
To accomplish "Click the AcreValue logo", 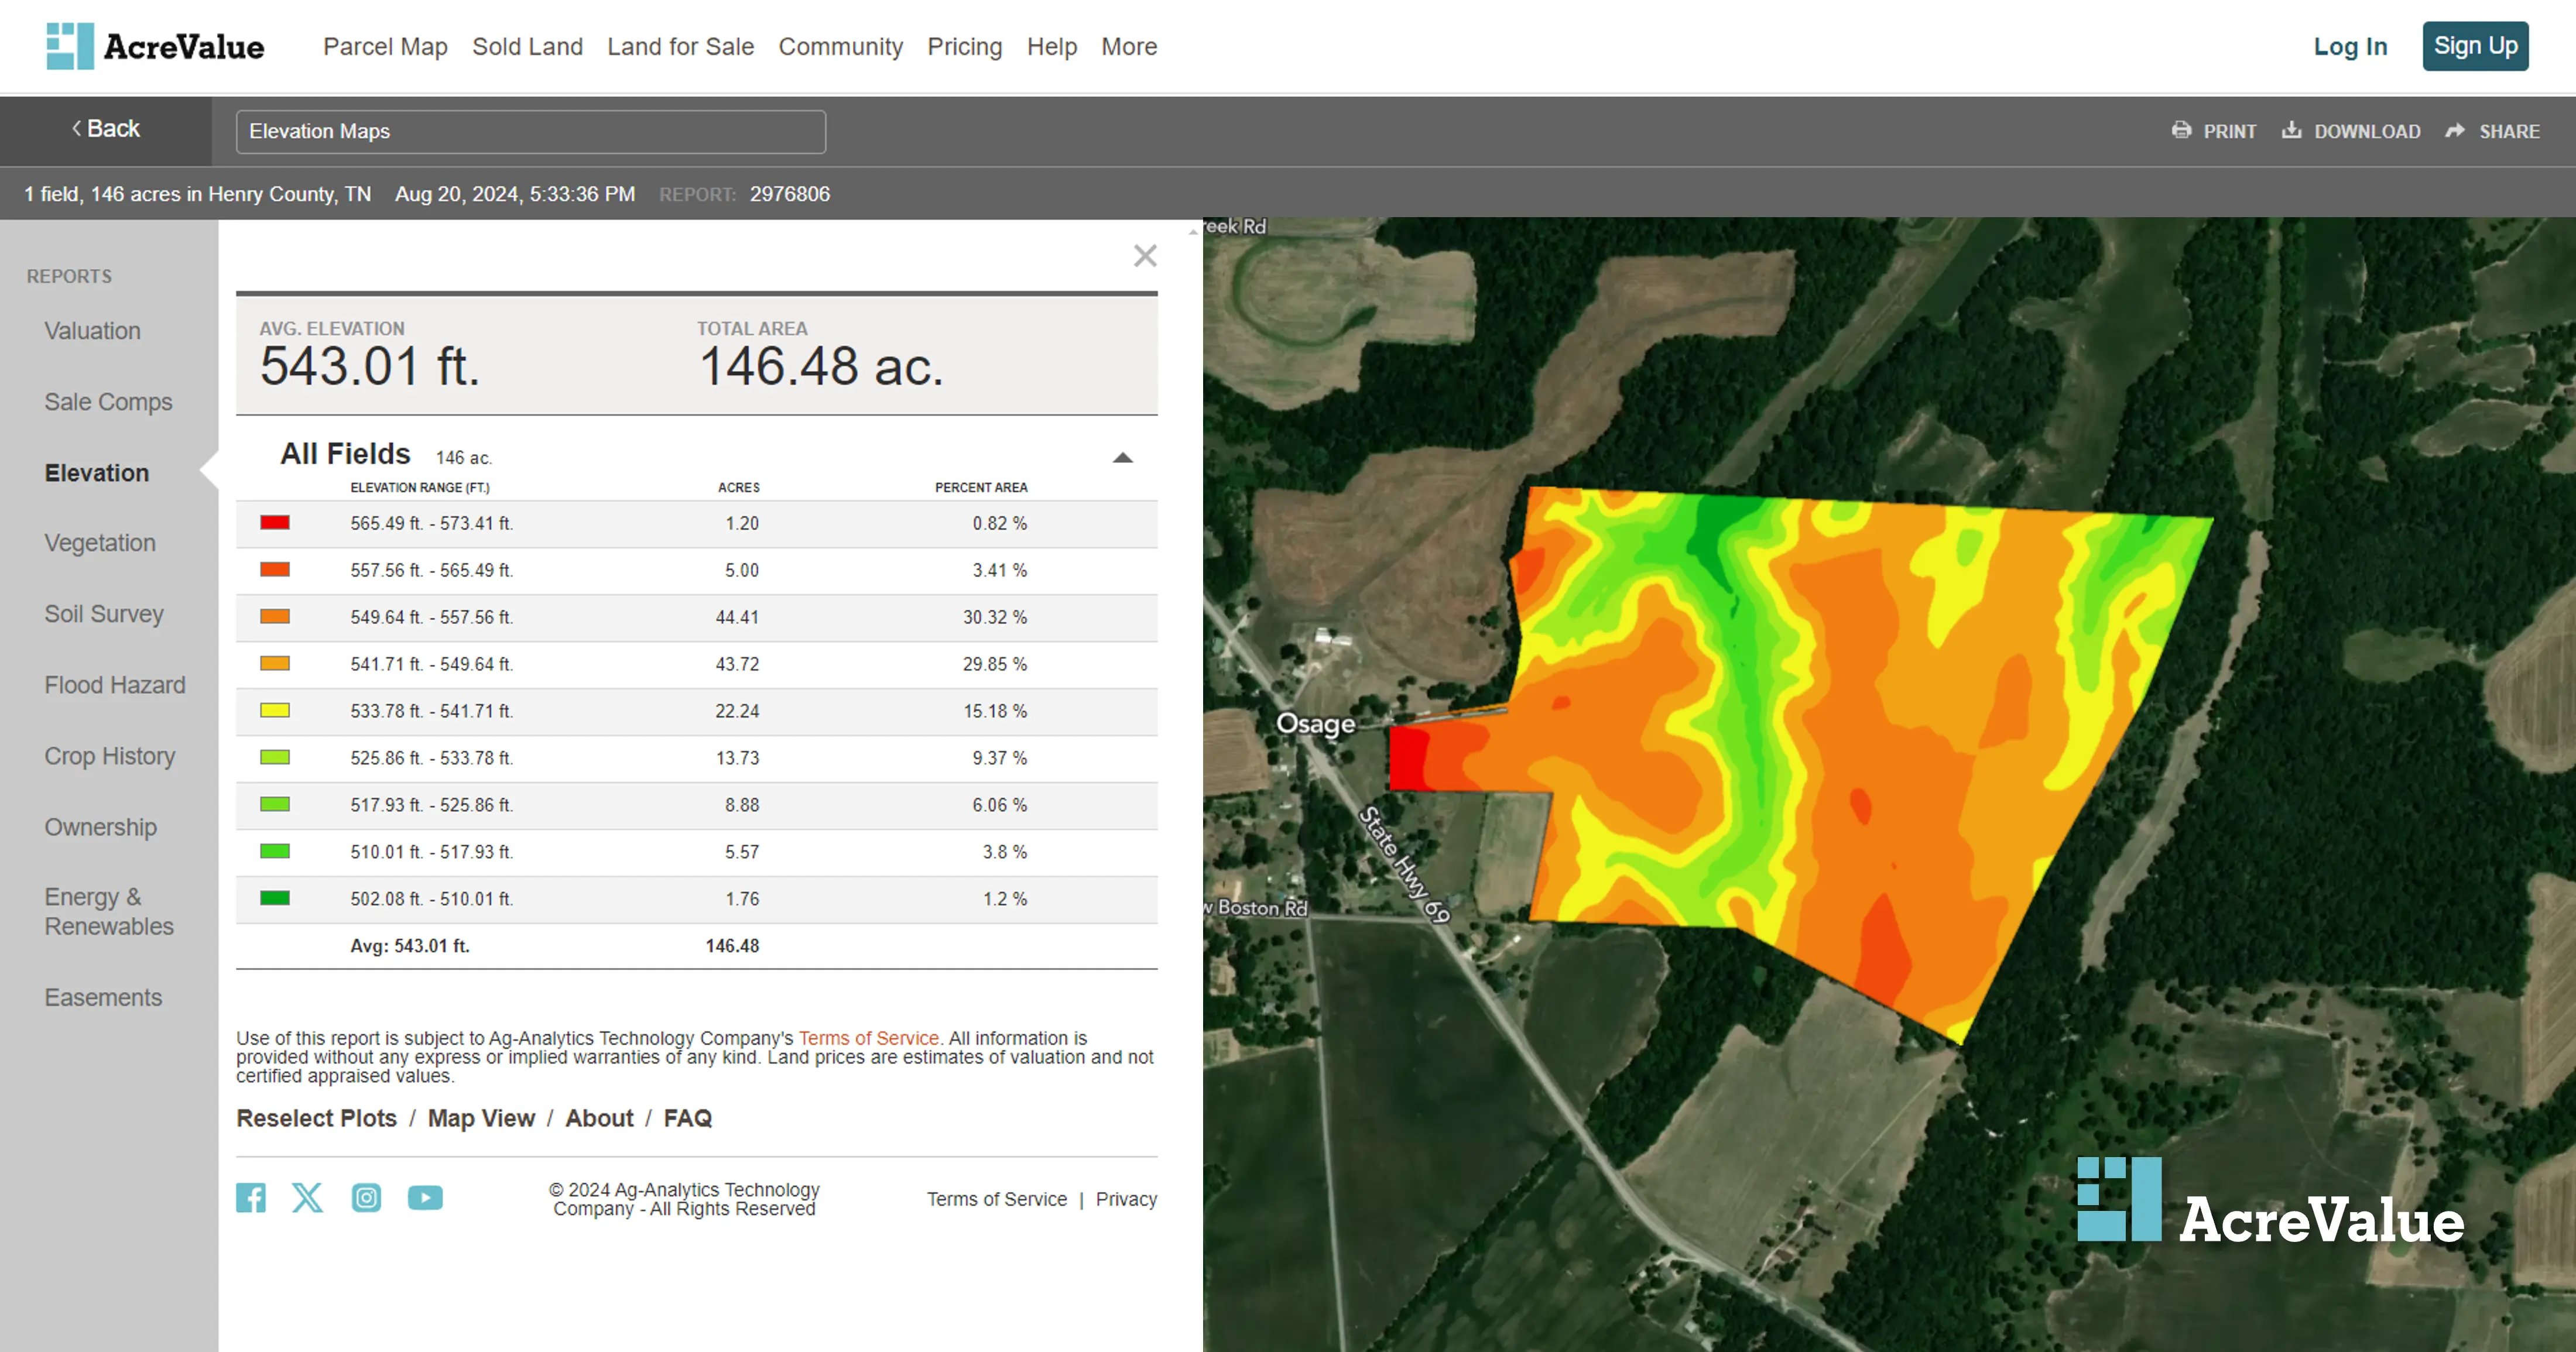I will coord(156,46).
